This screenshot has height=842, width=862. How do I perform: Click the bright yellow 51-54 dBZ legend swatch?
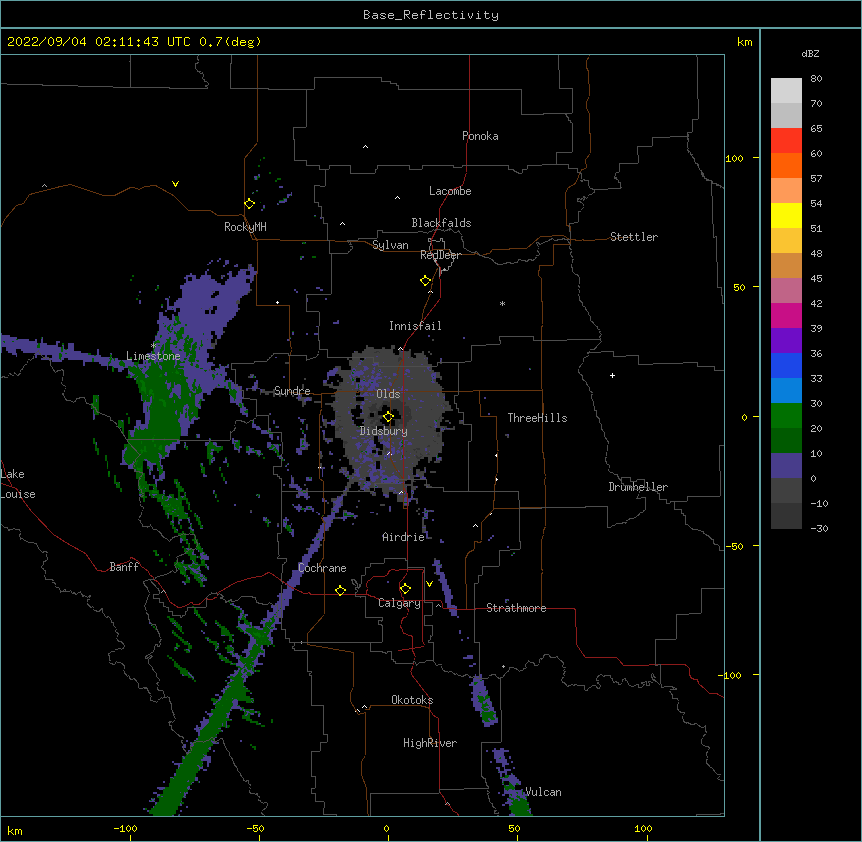pyautogui.click(x=786, y=215)
